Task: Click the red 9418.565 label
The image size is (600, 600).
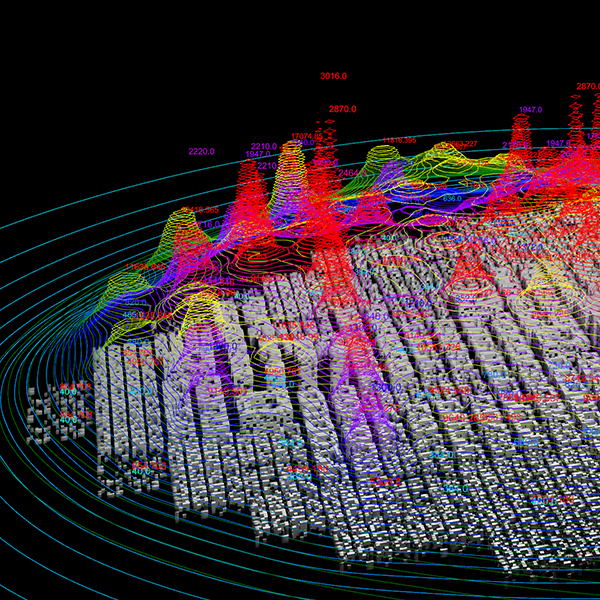Action: point(200,210)
